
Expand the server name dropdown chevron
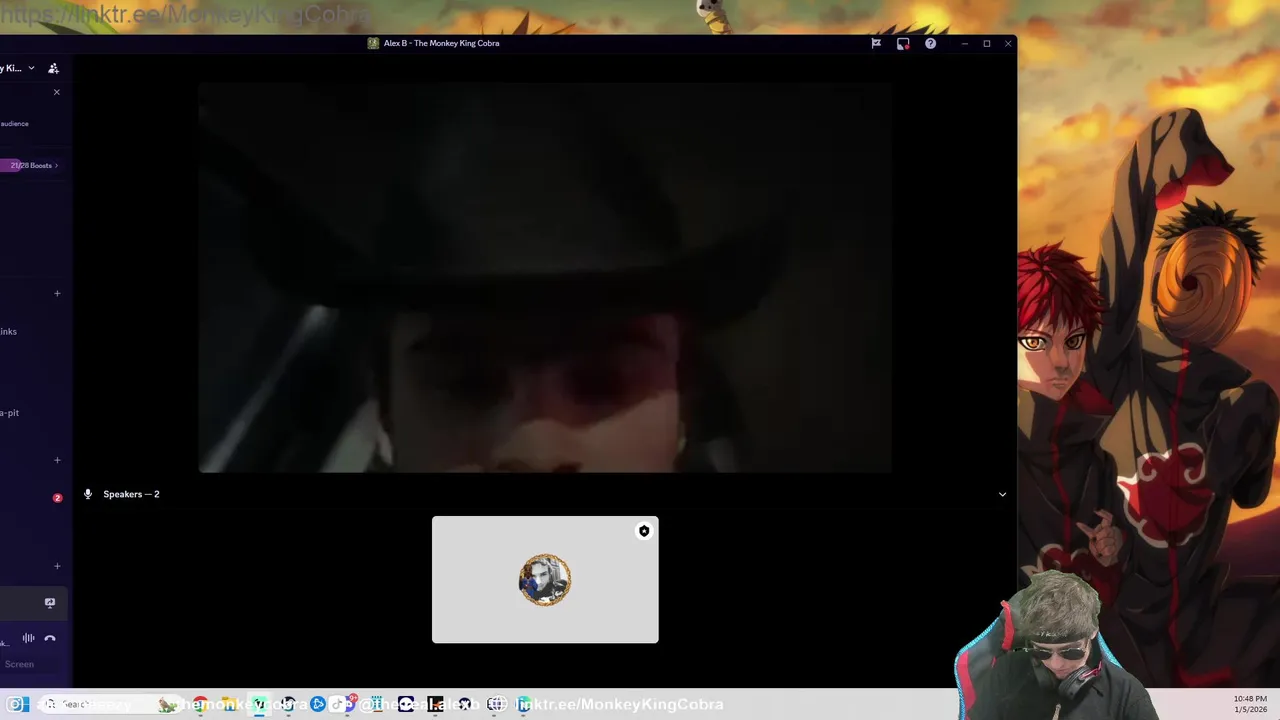point(31,68)
